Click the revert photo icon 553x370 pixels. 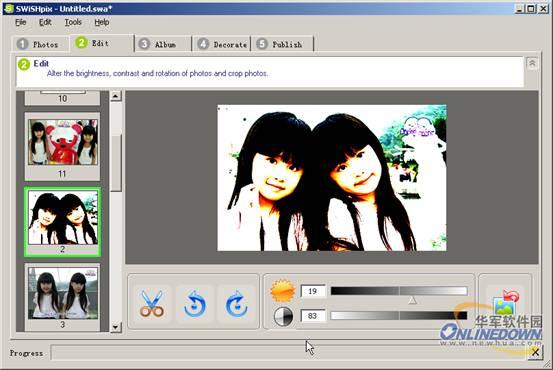click(506, 303)
